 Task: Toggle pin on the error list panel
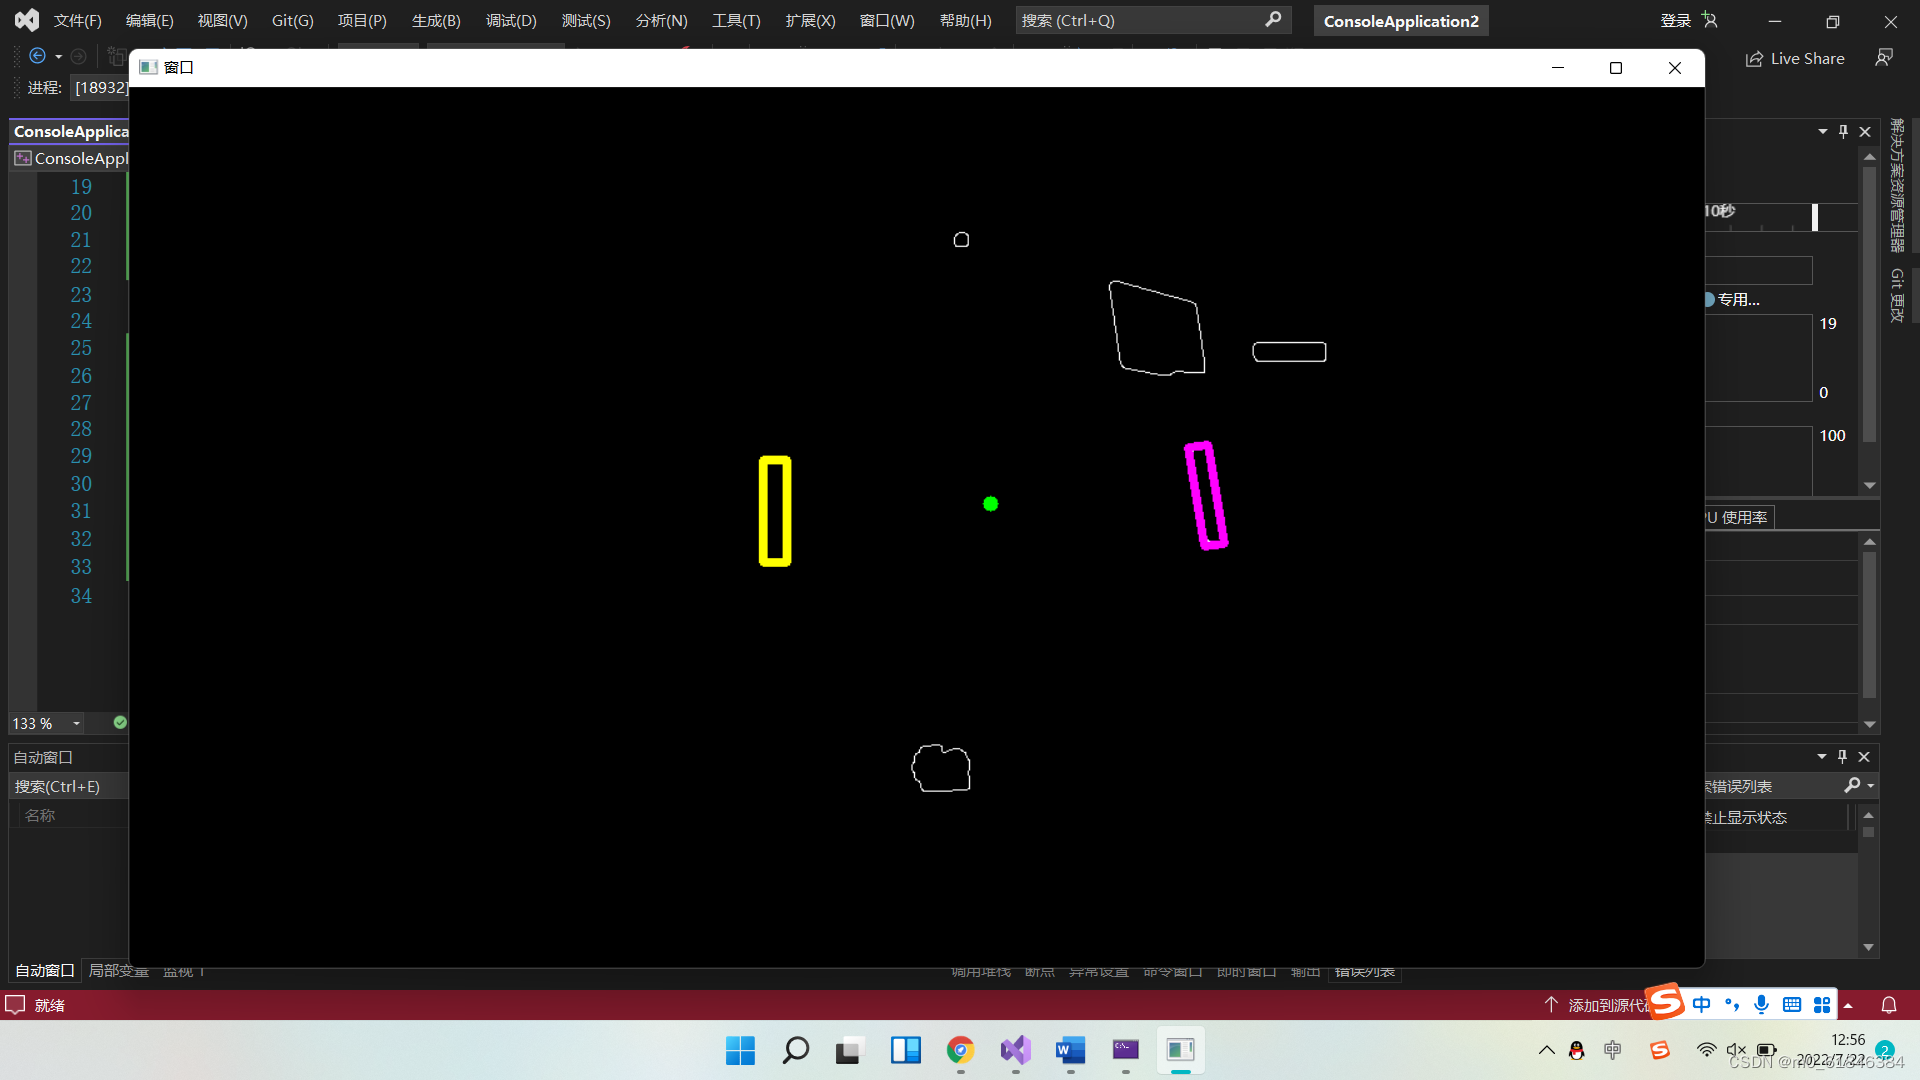click(x=1843, y=757)
